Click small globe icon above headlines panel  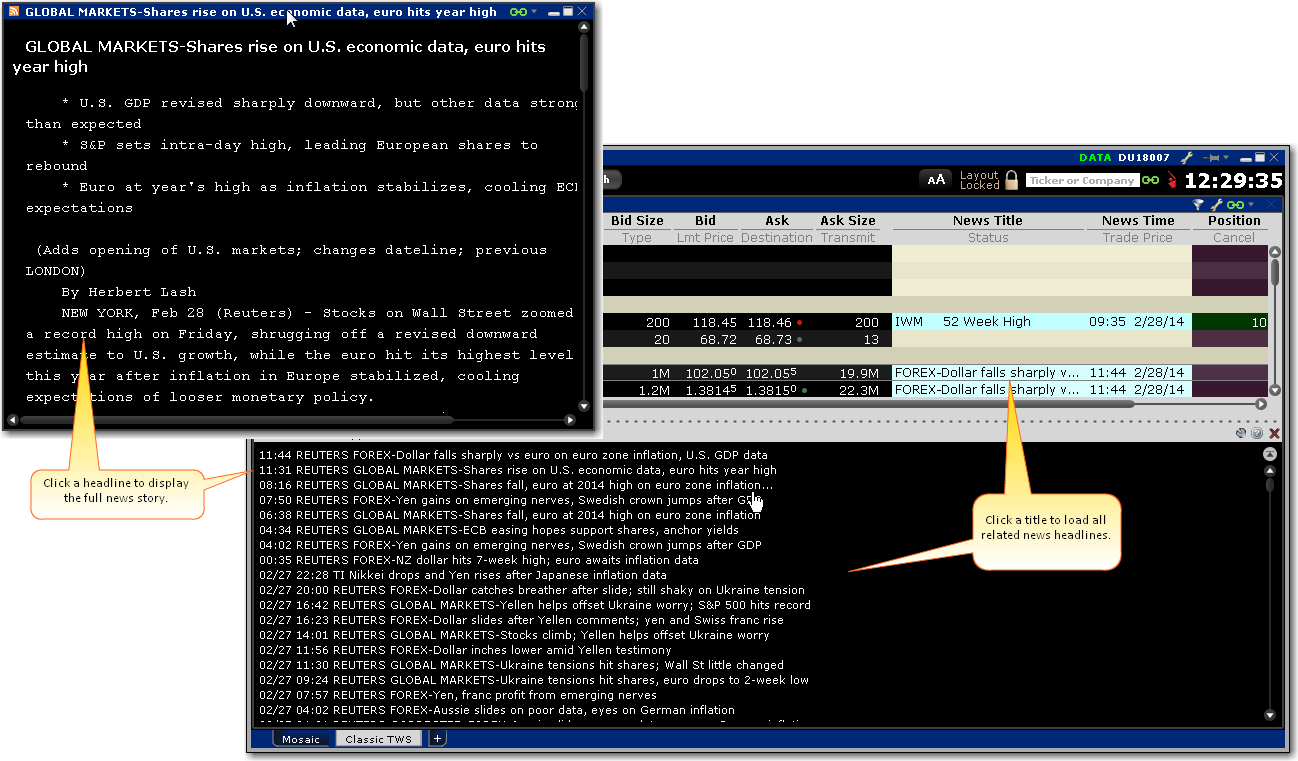click(x=1258, y=433)
